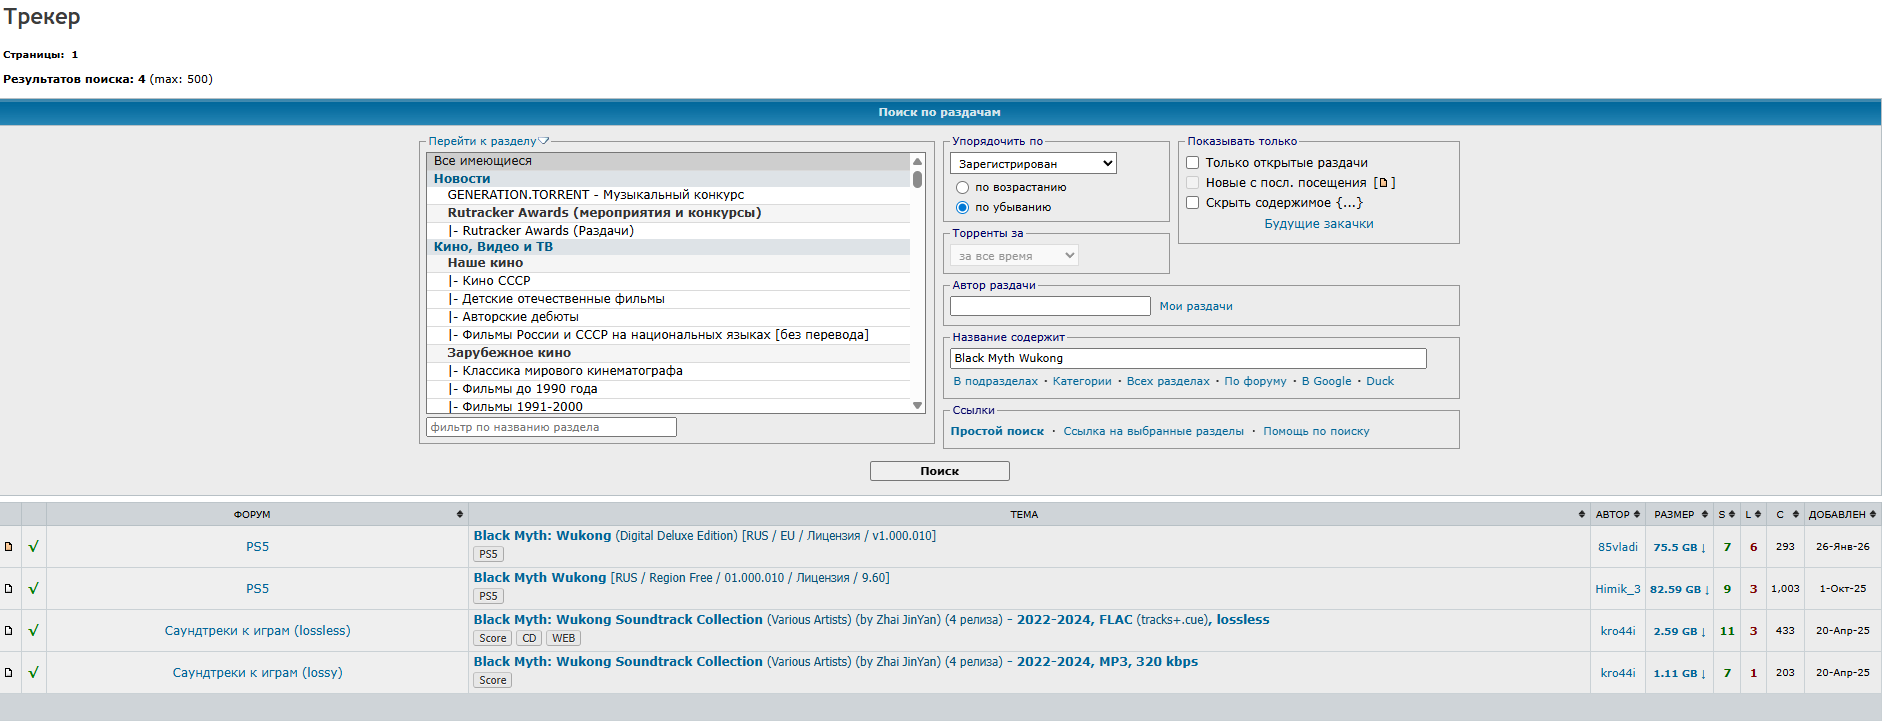
Task: Select GENERATION.TORRENT music contest section
Action: tap(668, 195)
